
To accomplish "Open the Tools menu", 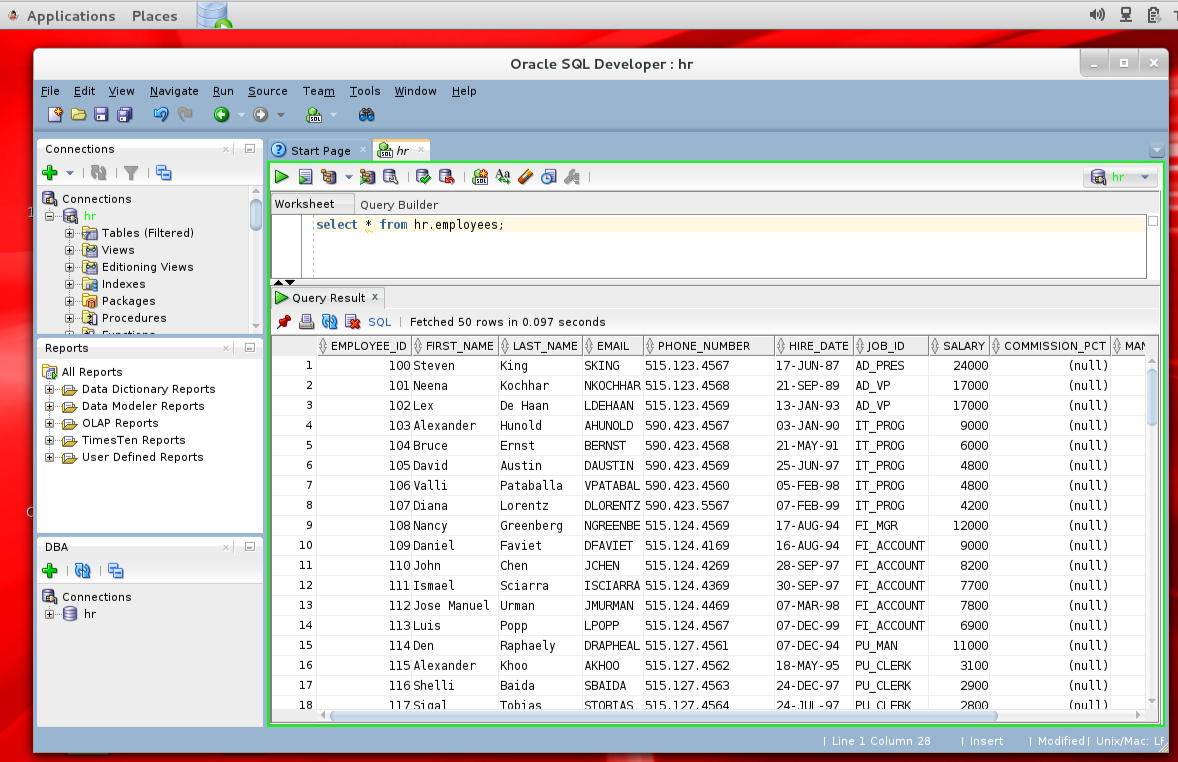I will (x=365, y=91).
